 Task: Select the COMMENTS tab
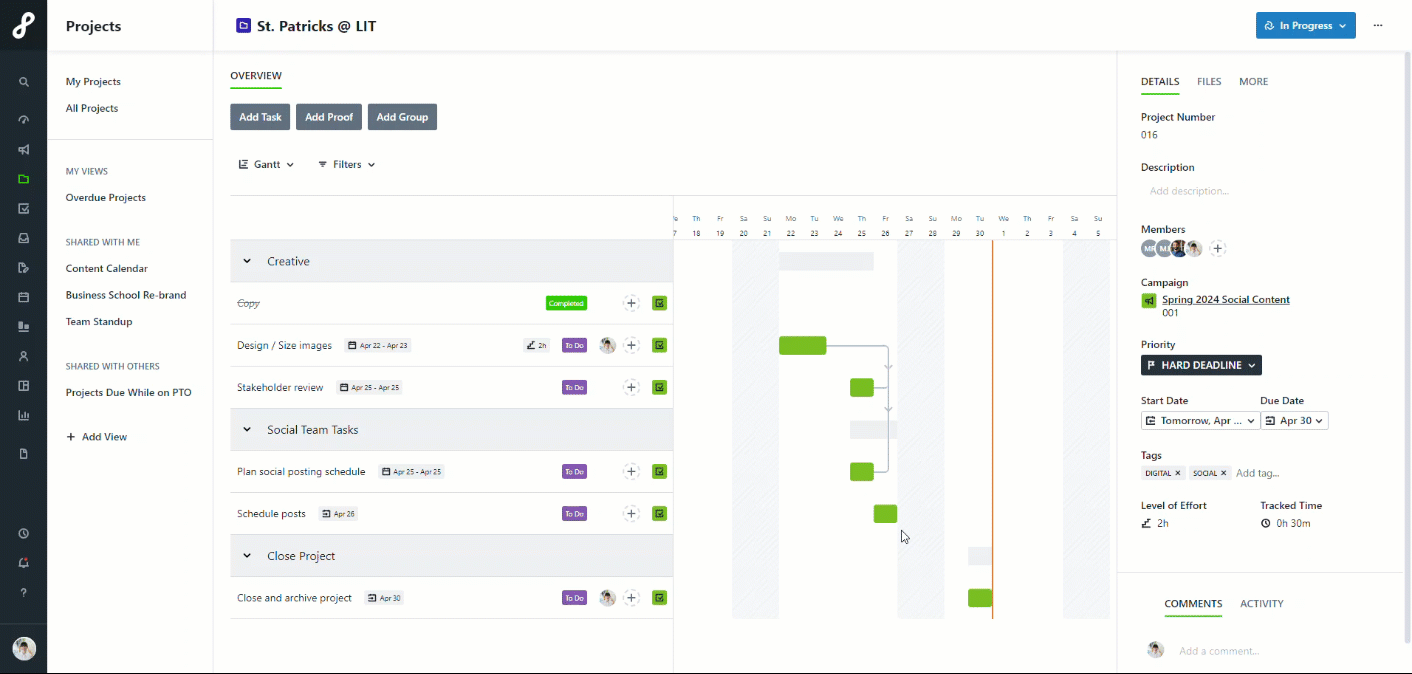click(x=1193, y=604)
